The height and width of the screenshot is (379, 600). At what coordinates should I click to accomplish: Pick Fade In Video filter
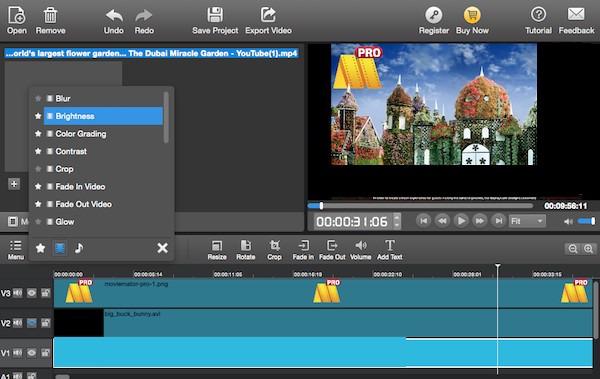[103, 186]
